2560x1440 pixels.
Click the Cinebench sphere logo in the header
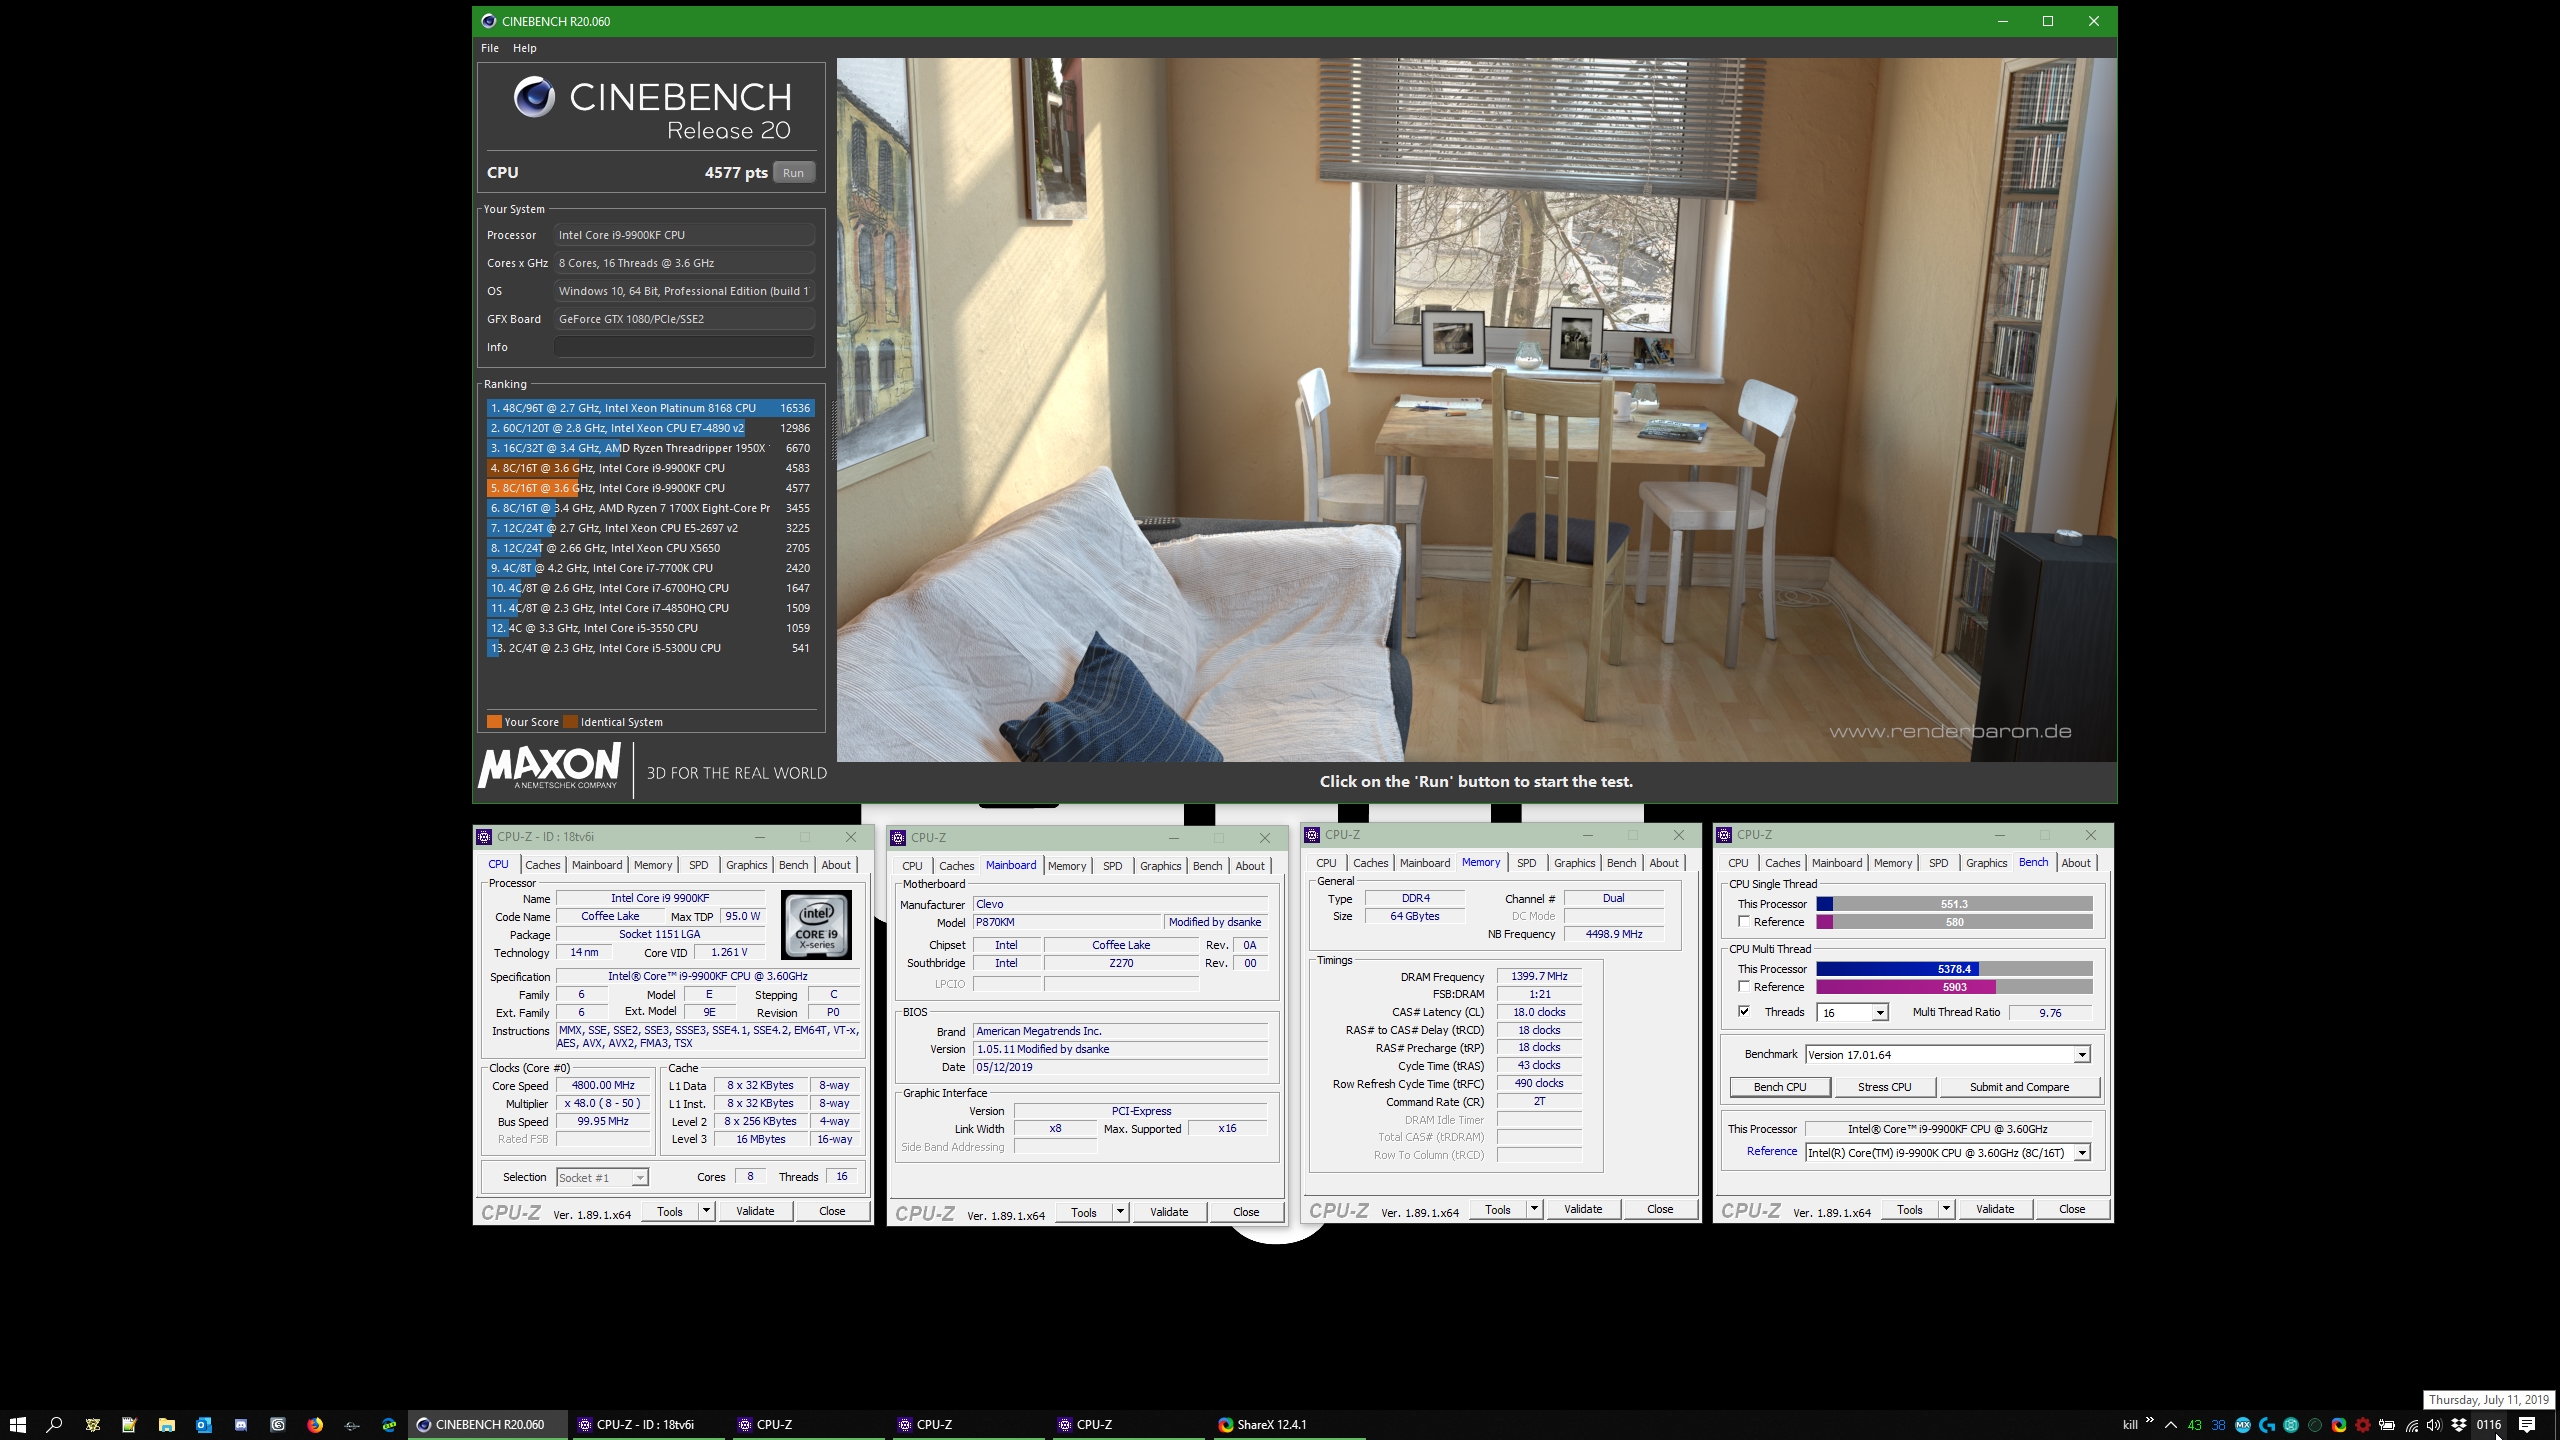pyautogui.click(x=534, y=97)
